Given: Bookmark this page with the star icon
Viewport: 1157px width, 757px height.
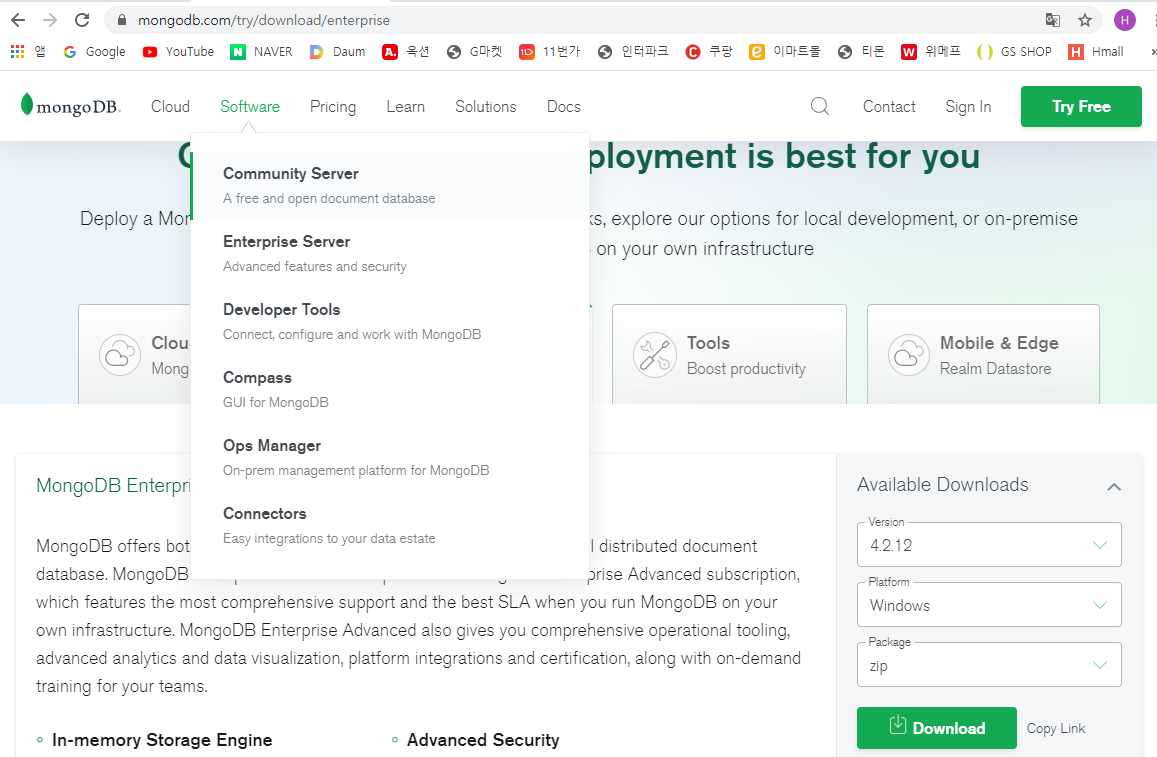Looking at the screenshot, I should point(1085,20).
